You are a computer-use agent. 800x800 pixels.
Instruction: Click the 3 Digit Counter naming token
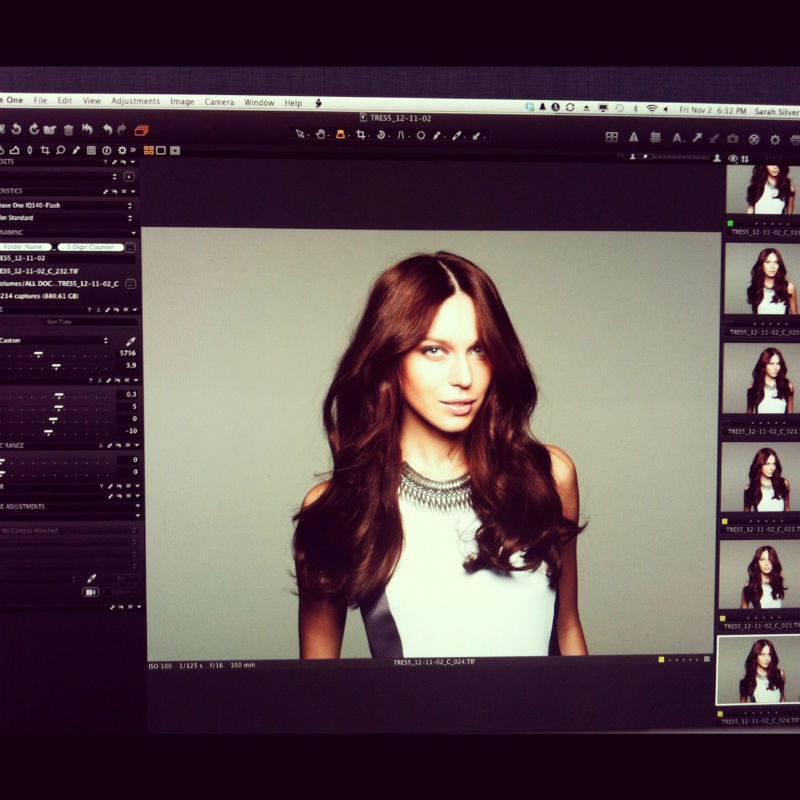91,247
